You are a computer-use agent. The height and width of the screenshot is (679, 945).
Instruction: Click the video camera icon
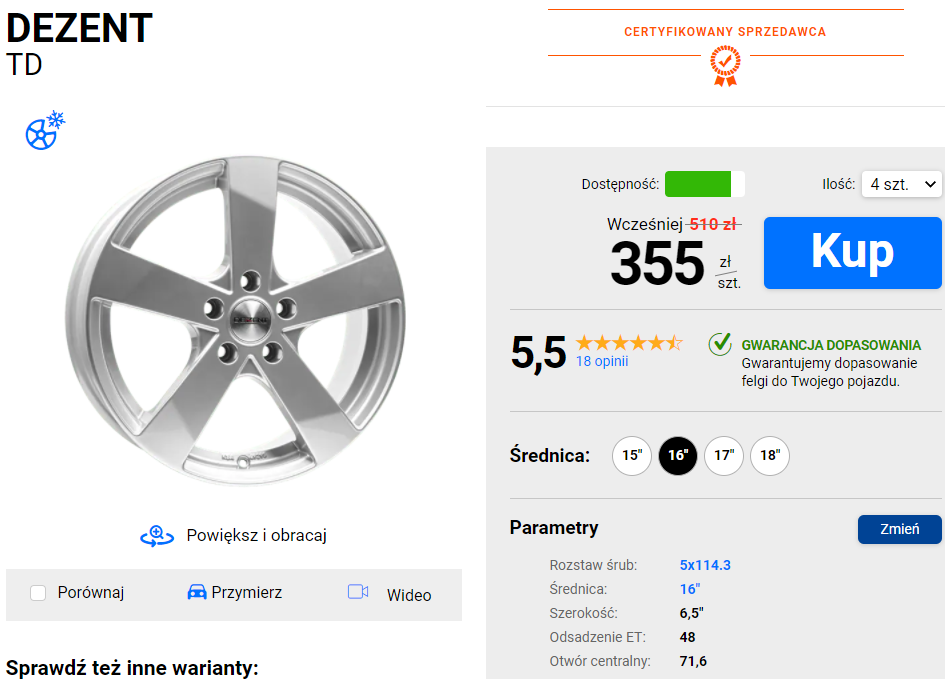tap(358, 592)
